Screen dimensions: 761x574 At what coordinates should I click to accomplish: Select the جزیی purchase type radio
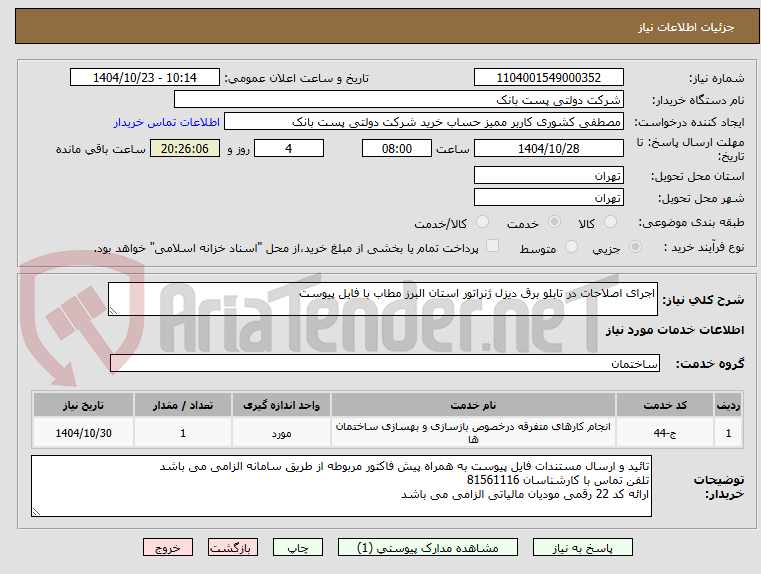pyautogui.click(x=635, y=247)
